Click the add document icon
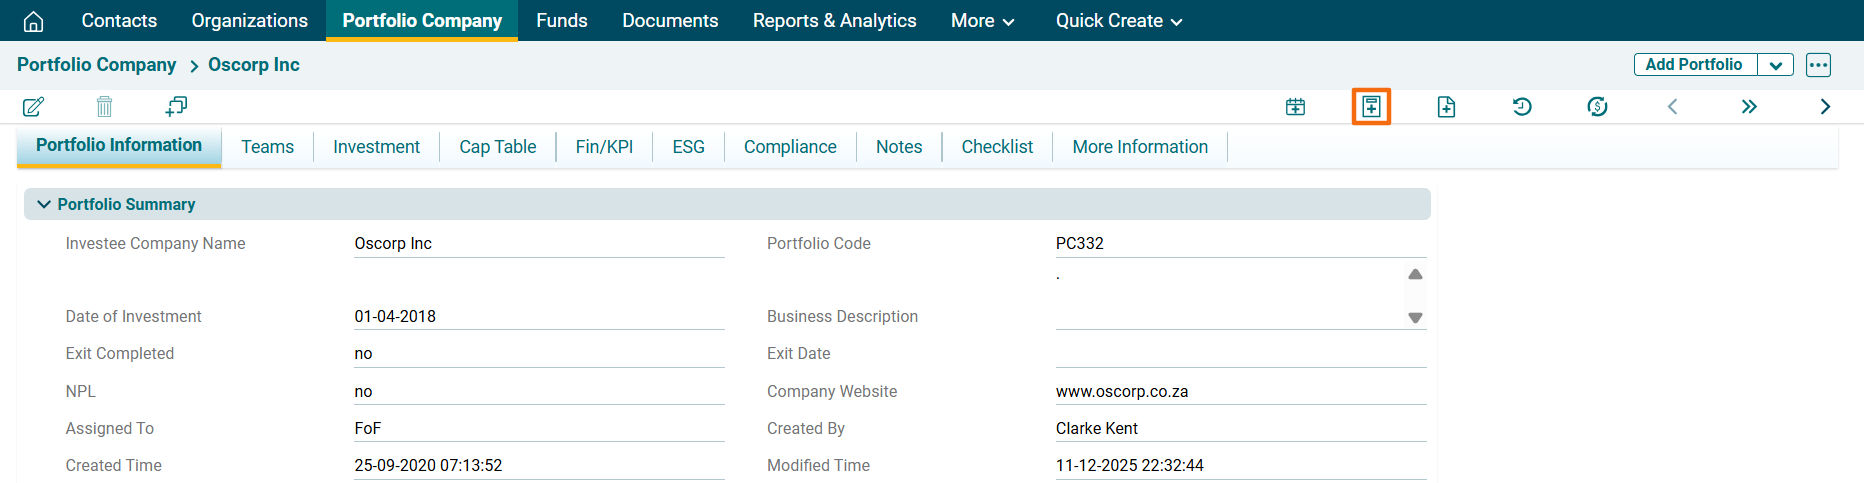The image size is (1864, 483). 1446,107
